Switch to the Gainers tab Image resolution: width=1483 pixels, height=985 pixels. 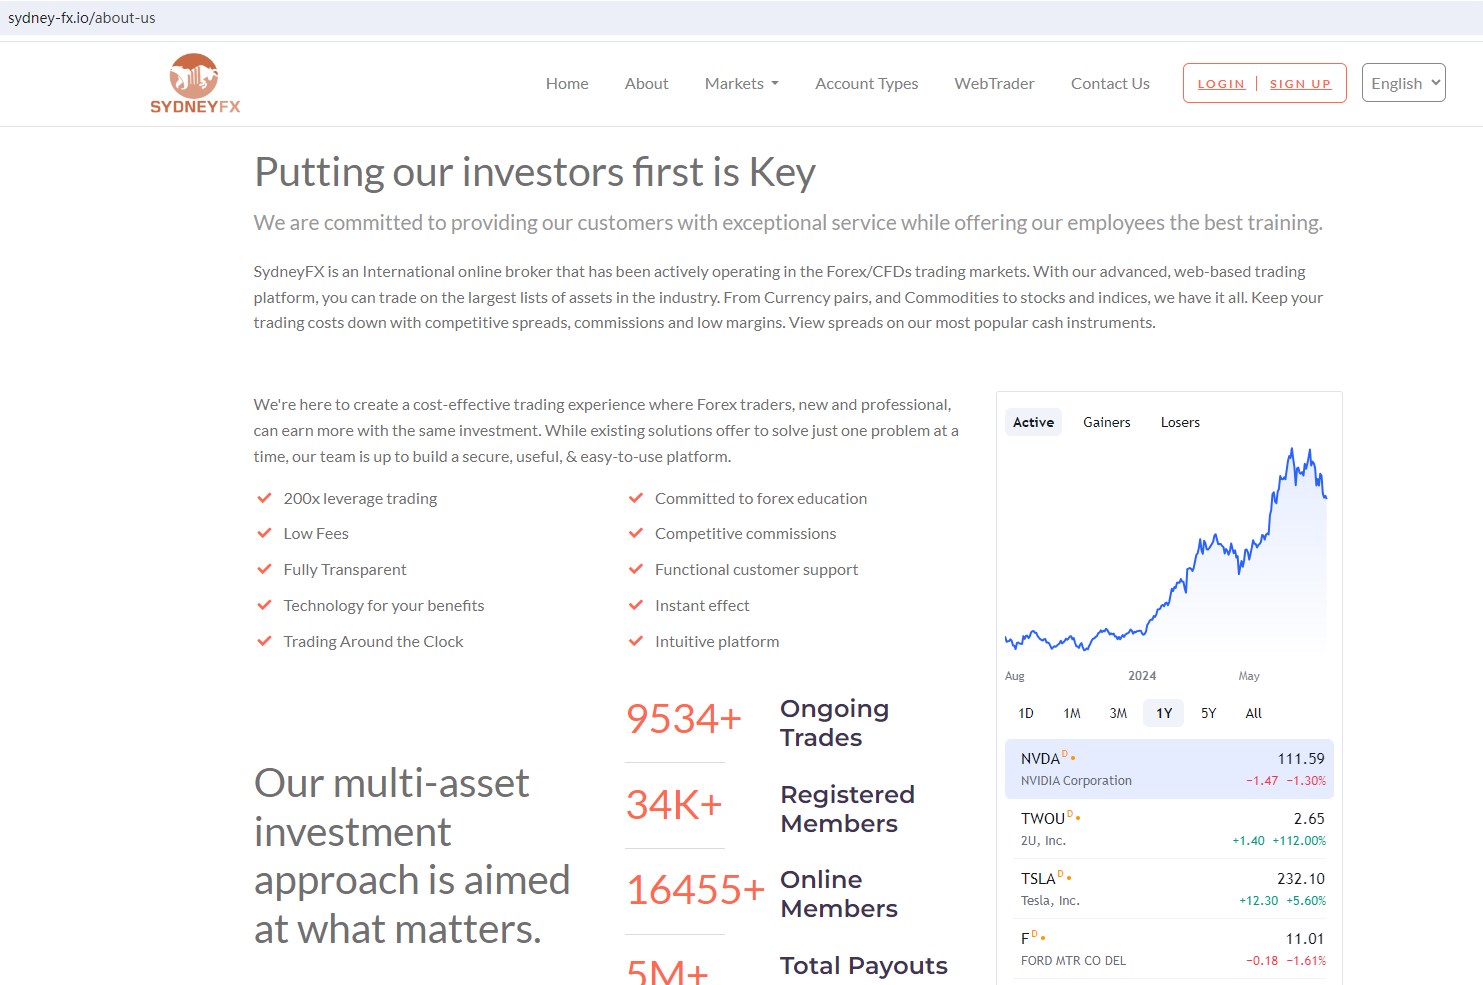click(1106, 422)
